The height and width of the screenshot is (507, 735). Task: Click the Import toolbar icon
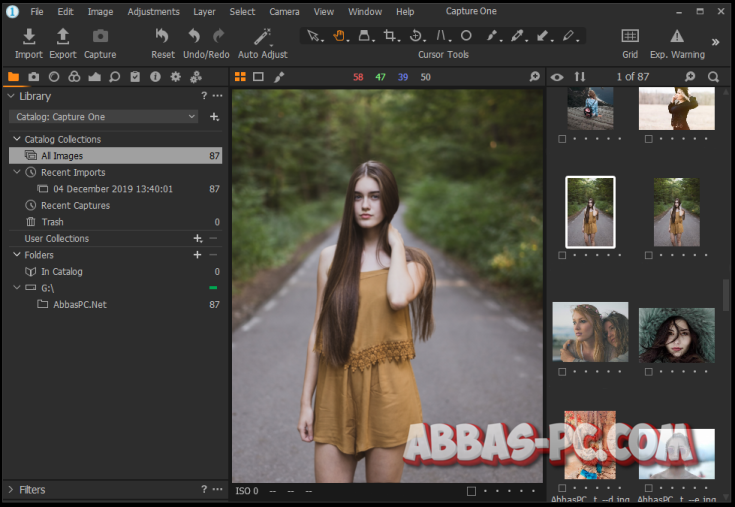click(28, 37)
